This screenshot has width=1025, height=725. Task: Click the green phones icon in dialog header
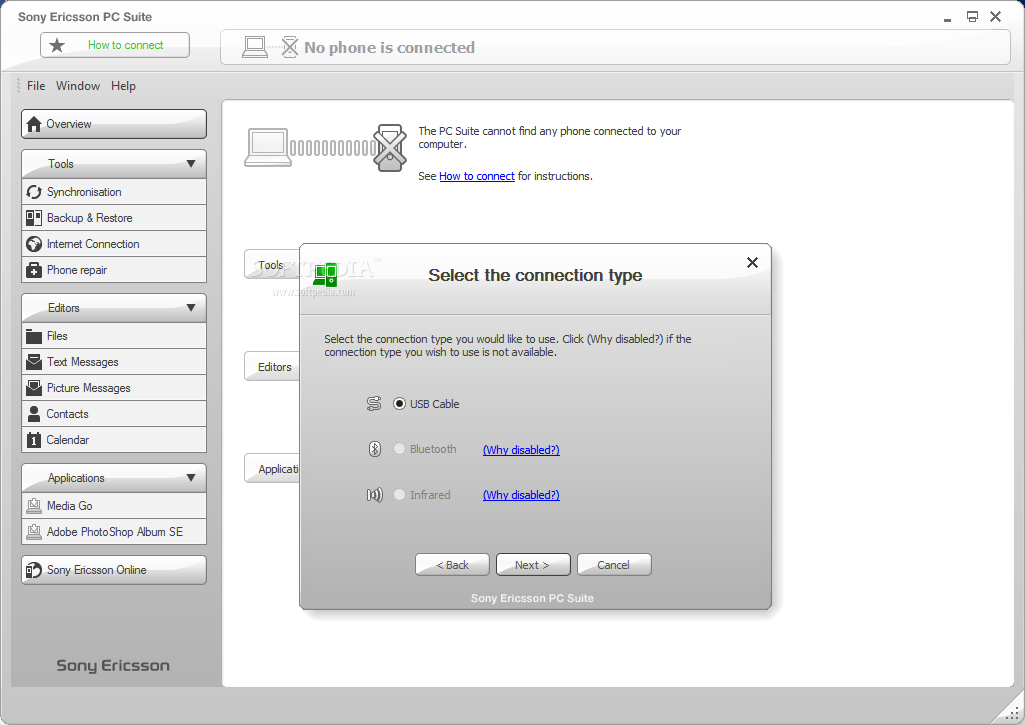[325, 275]
